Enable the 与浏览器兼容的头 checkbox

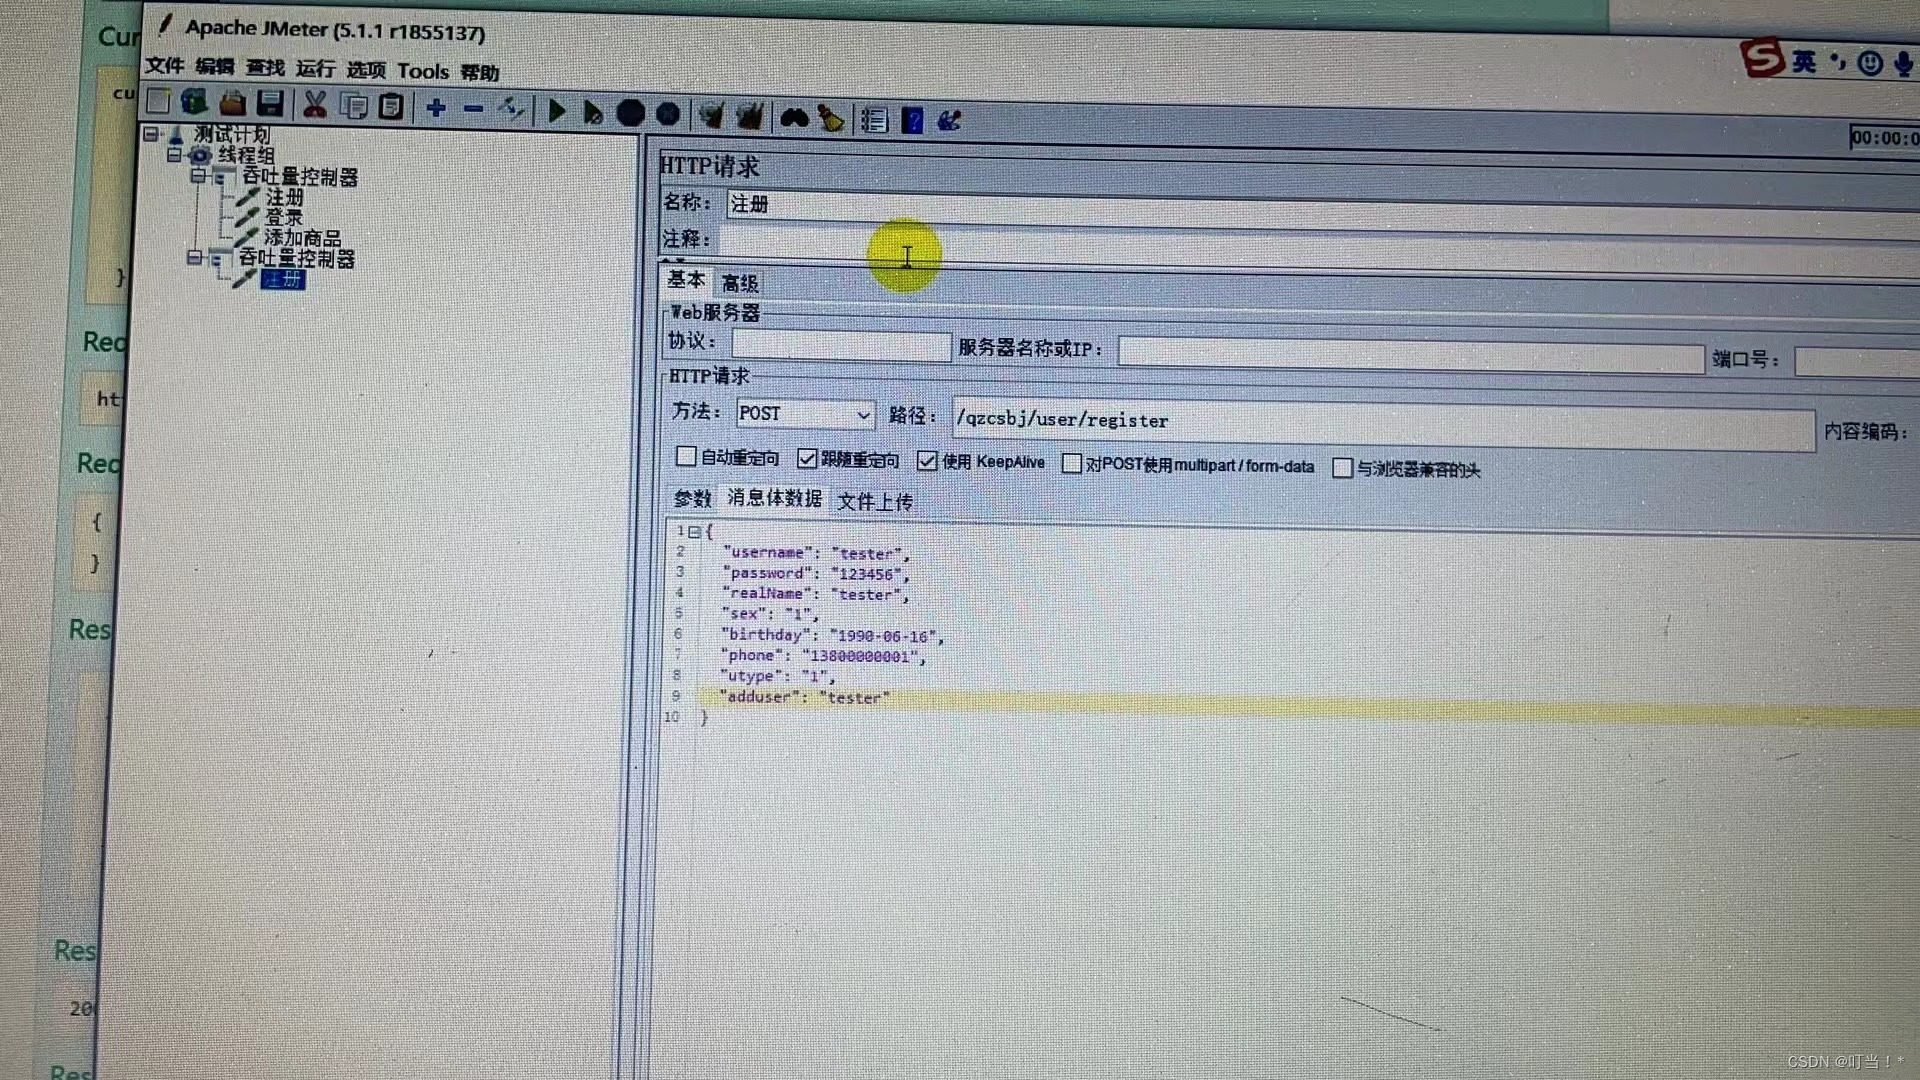click(1343, 468)
